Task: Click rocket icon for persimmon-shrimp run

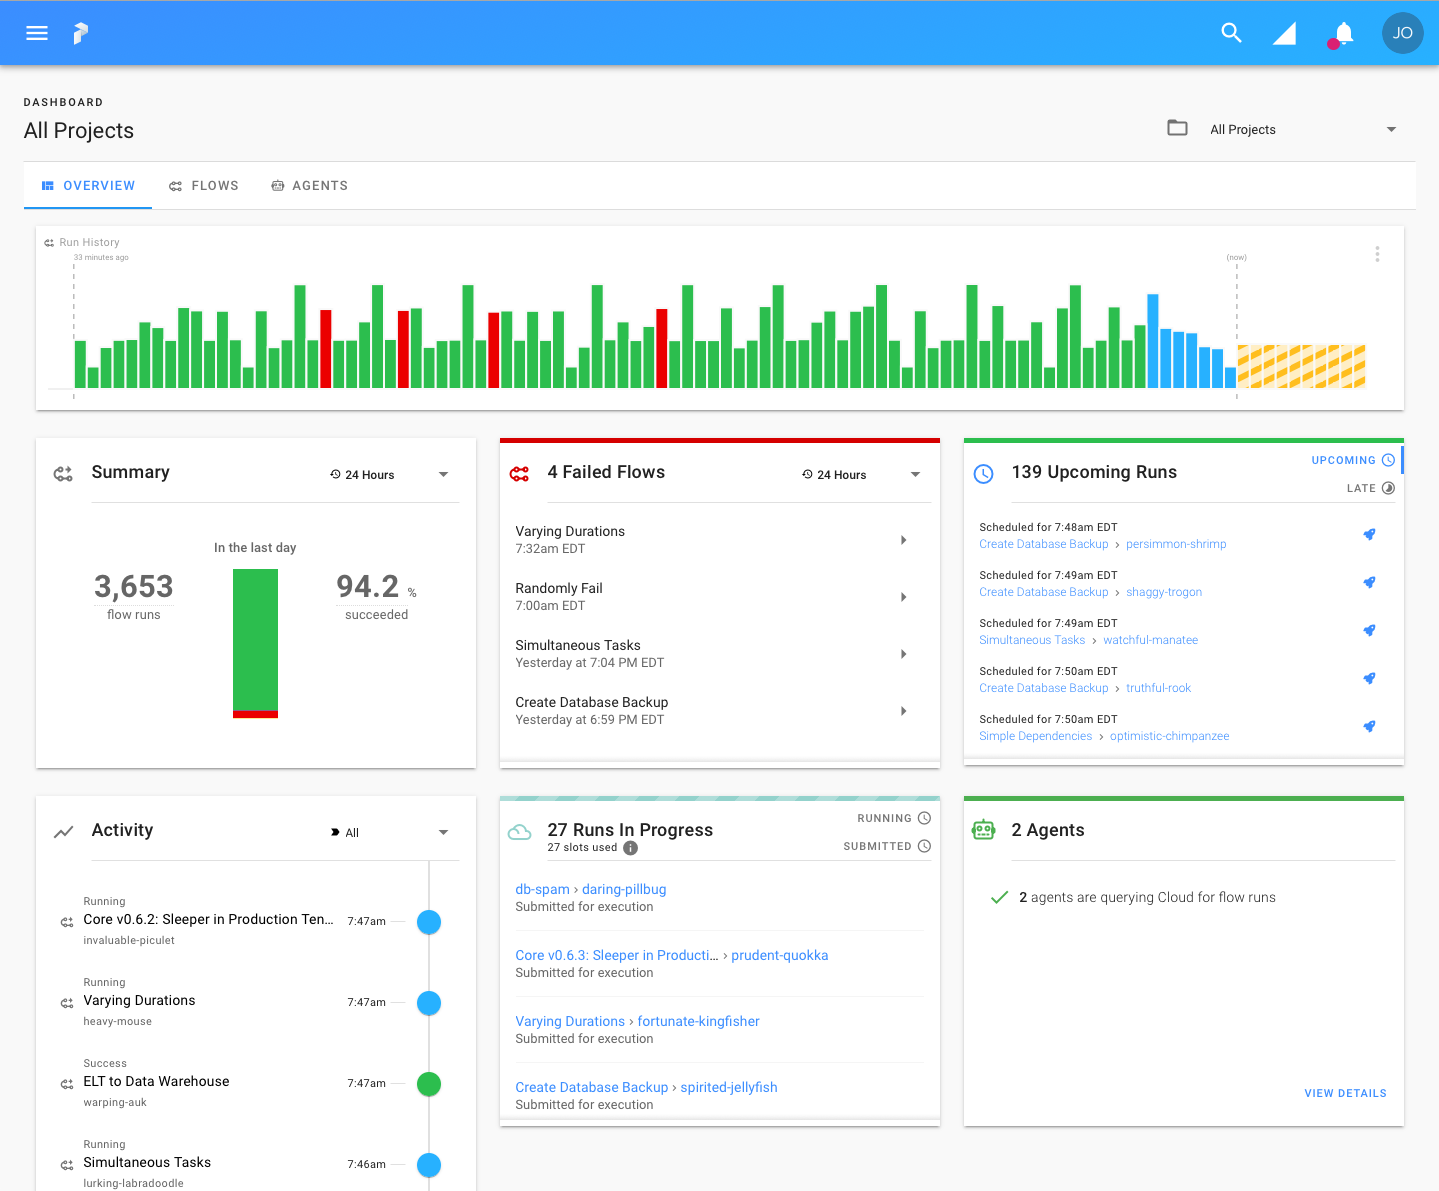Action: click(1369, 534)
